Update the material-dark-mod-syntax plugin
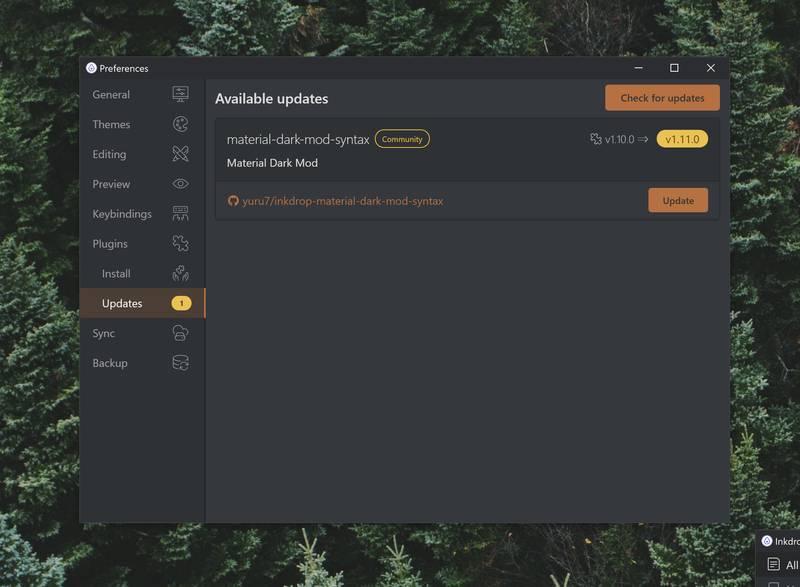The width and height of the screenshot is (800, 587). pyautogui.click(x=678, y=200)
